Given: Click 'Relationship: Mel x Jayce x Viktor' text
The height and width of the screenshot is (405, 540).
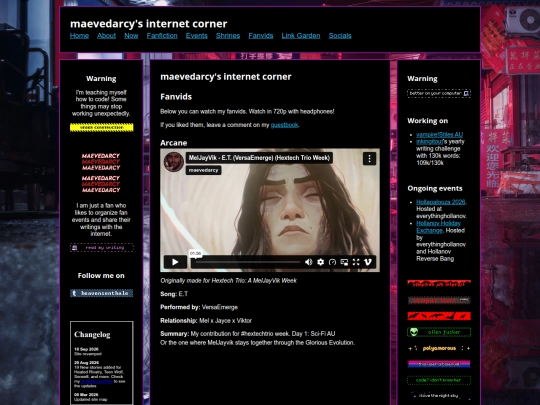Looking at the screenshot, I should (x=206, y=321).
